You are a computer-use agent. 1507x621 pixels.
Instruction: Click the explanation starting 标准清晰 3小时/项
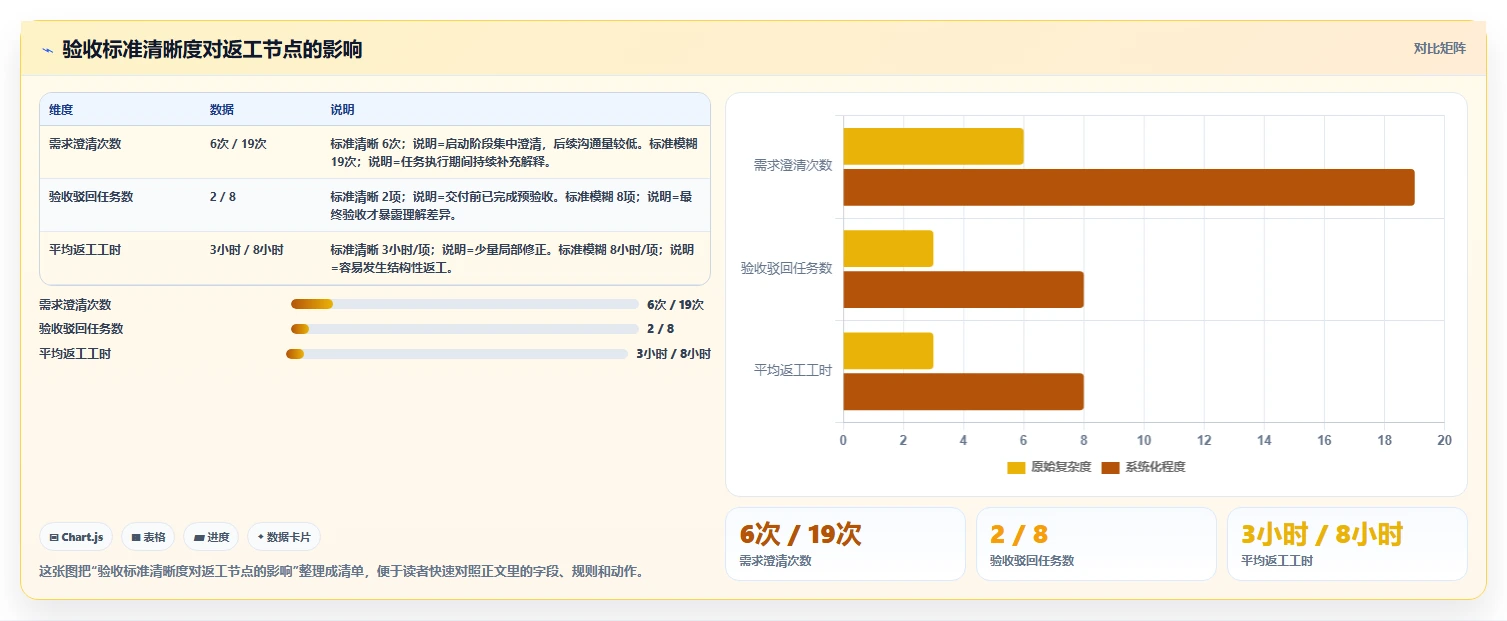tap(512, 258)
